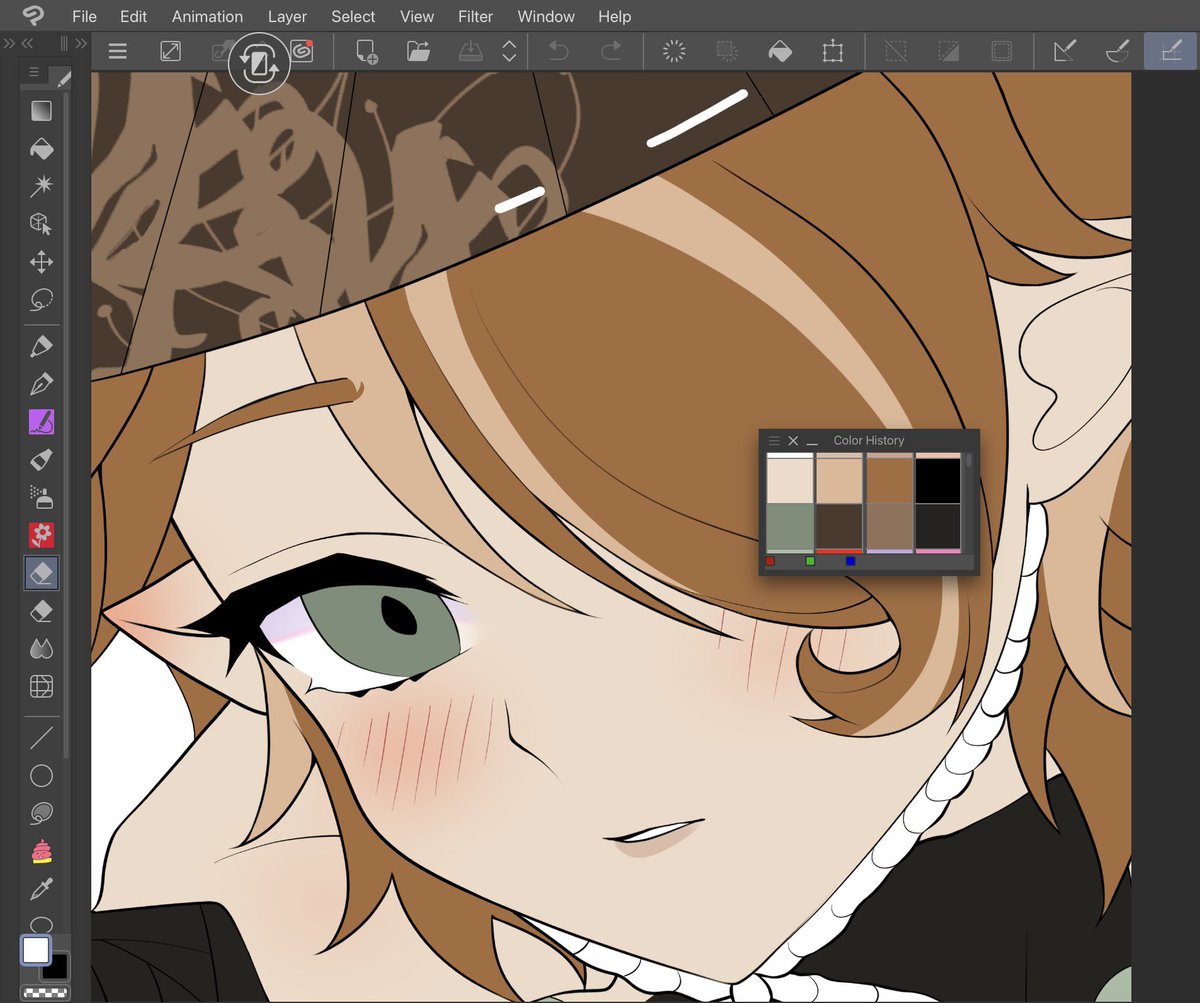The image size is (1200, 1003).
Task: Pick black swatch in Color History
Action: click(938, 481)
